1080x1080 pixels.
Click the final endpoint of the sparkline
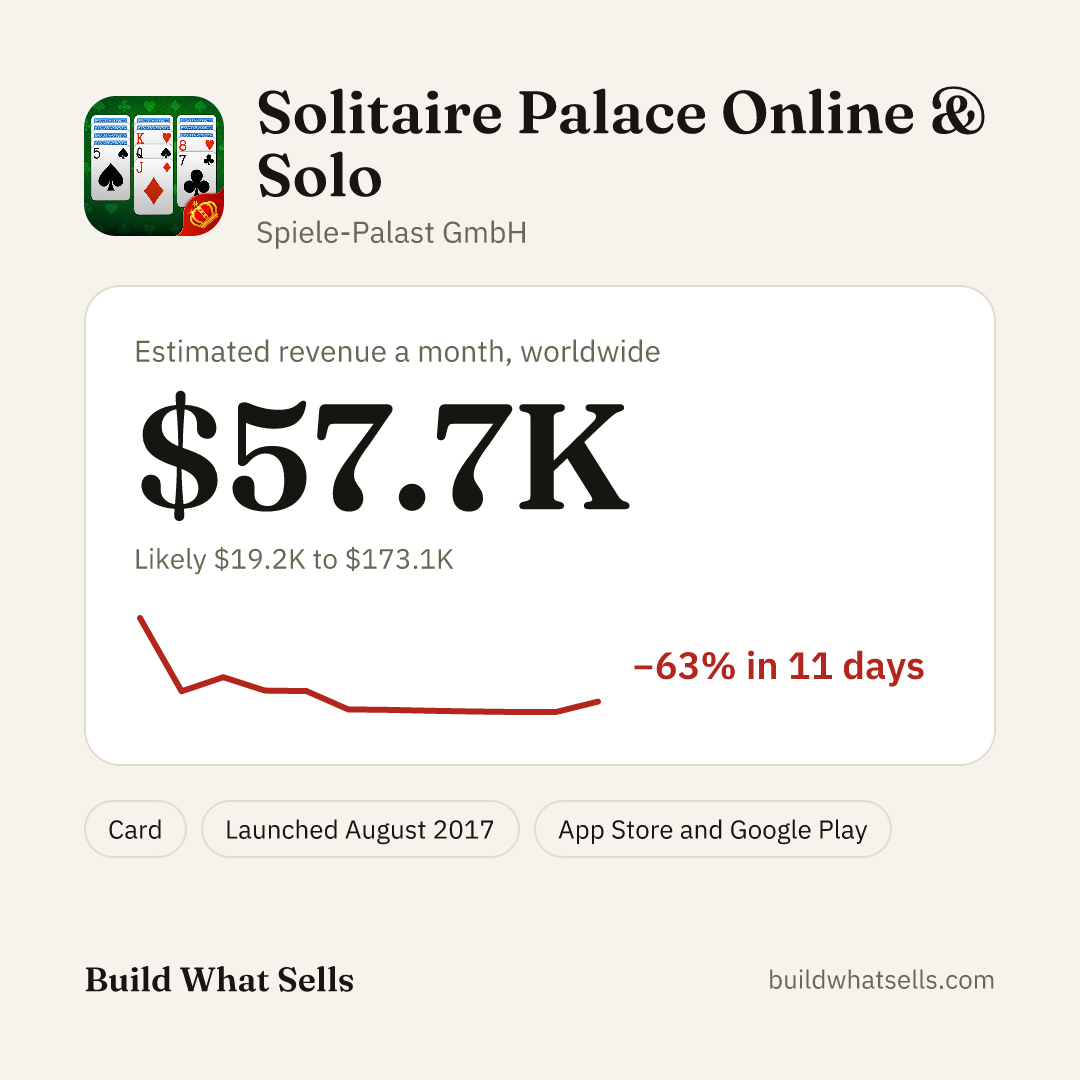[x=599, y=702]
